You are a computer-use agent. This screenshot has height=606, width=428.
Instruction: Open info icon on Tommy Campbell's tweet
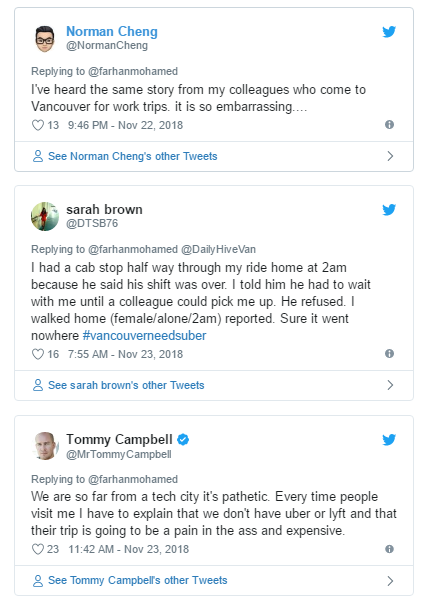click(x=389, y=549)
